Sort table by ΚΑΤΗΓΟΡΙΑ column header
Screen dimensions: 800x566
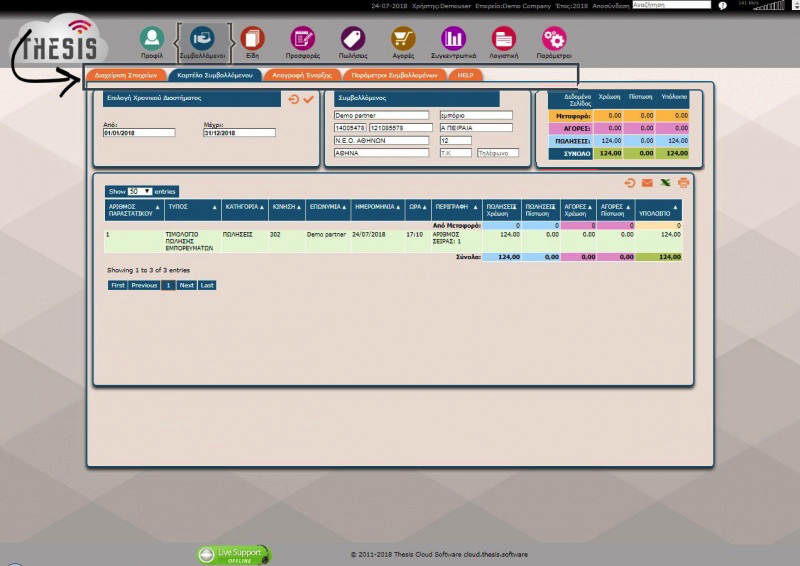243,210
